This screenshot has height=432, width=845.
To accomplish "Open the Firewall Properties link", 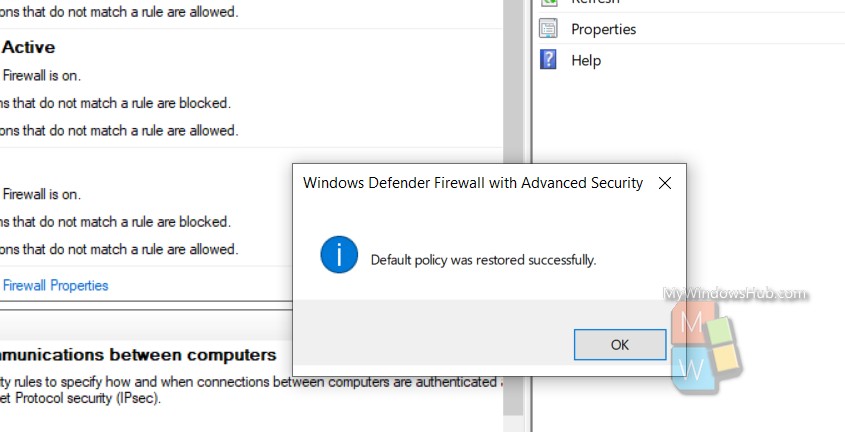I will (x=56, y=285).
